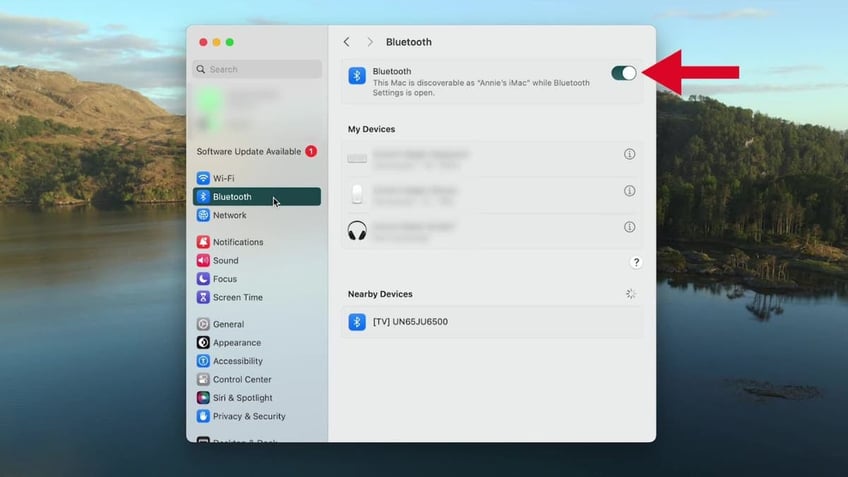
Task: Show info for the keyboard device
Action: 630,154
